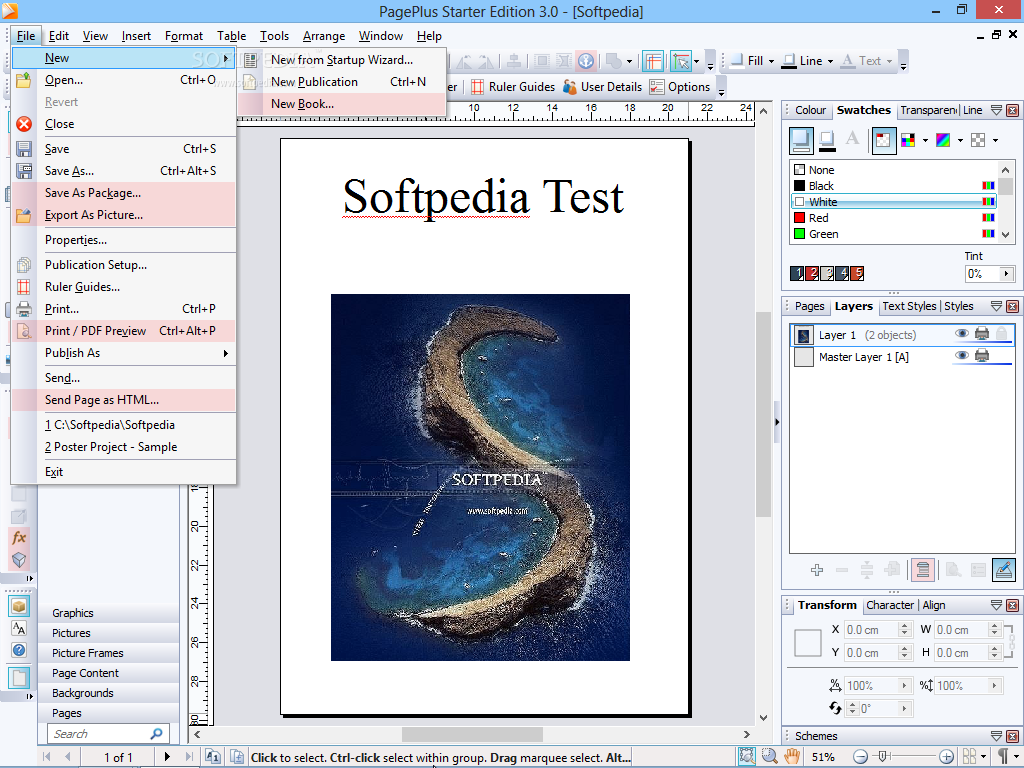Toggle Layer 1 printable printer icon
Viewport: 1024px width, 768px height.
tap(982, 334)
